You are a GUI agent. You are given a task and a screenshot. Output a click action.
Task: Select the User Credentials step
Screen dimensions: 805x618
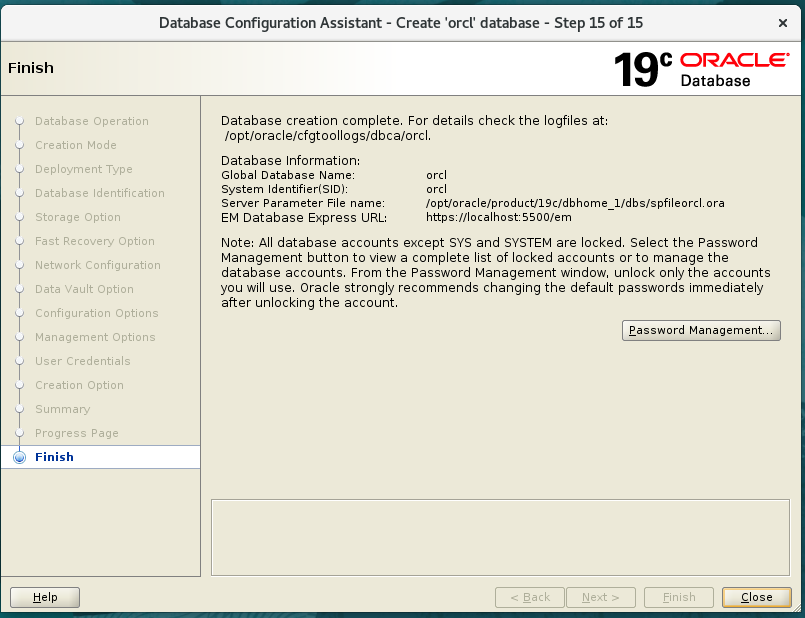(83, 361)
